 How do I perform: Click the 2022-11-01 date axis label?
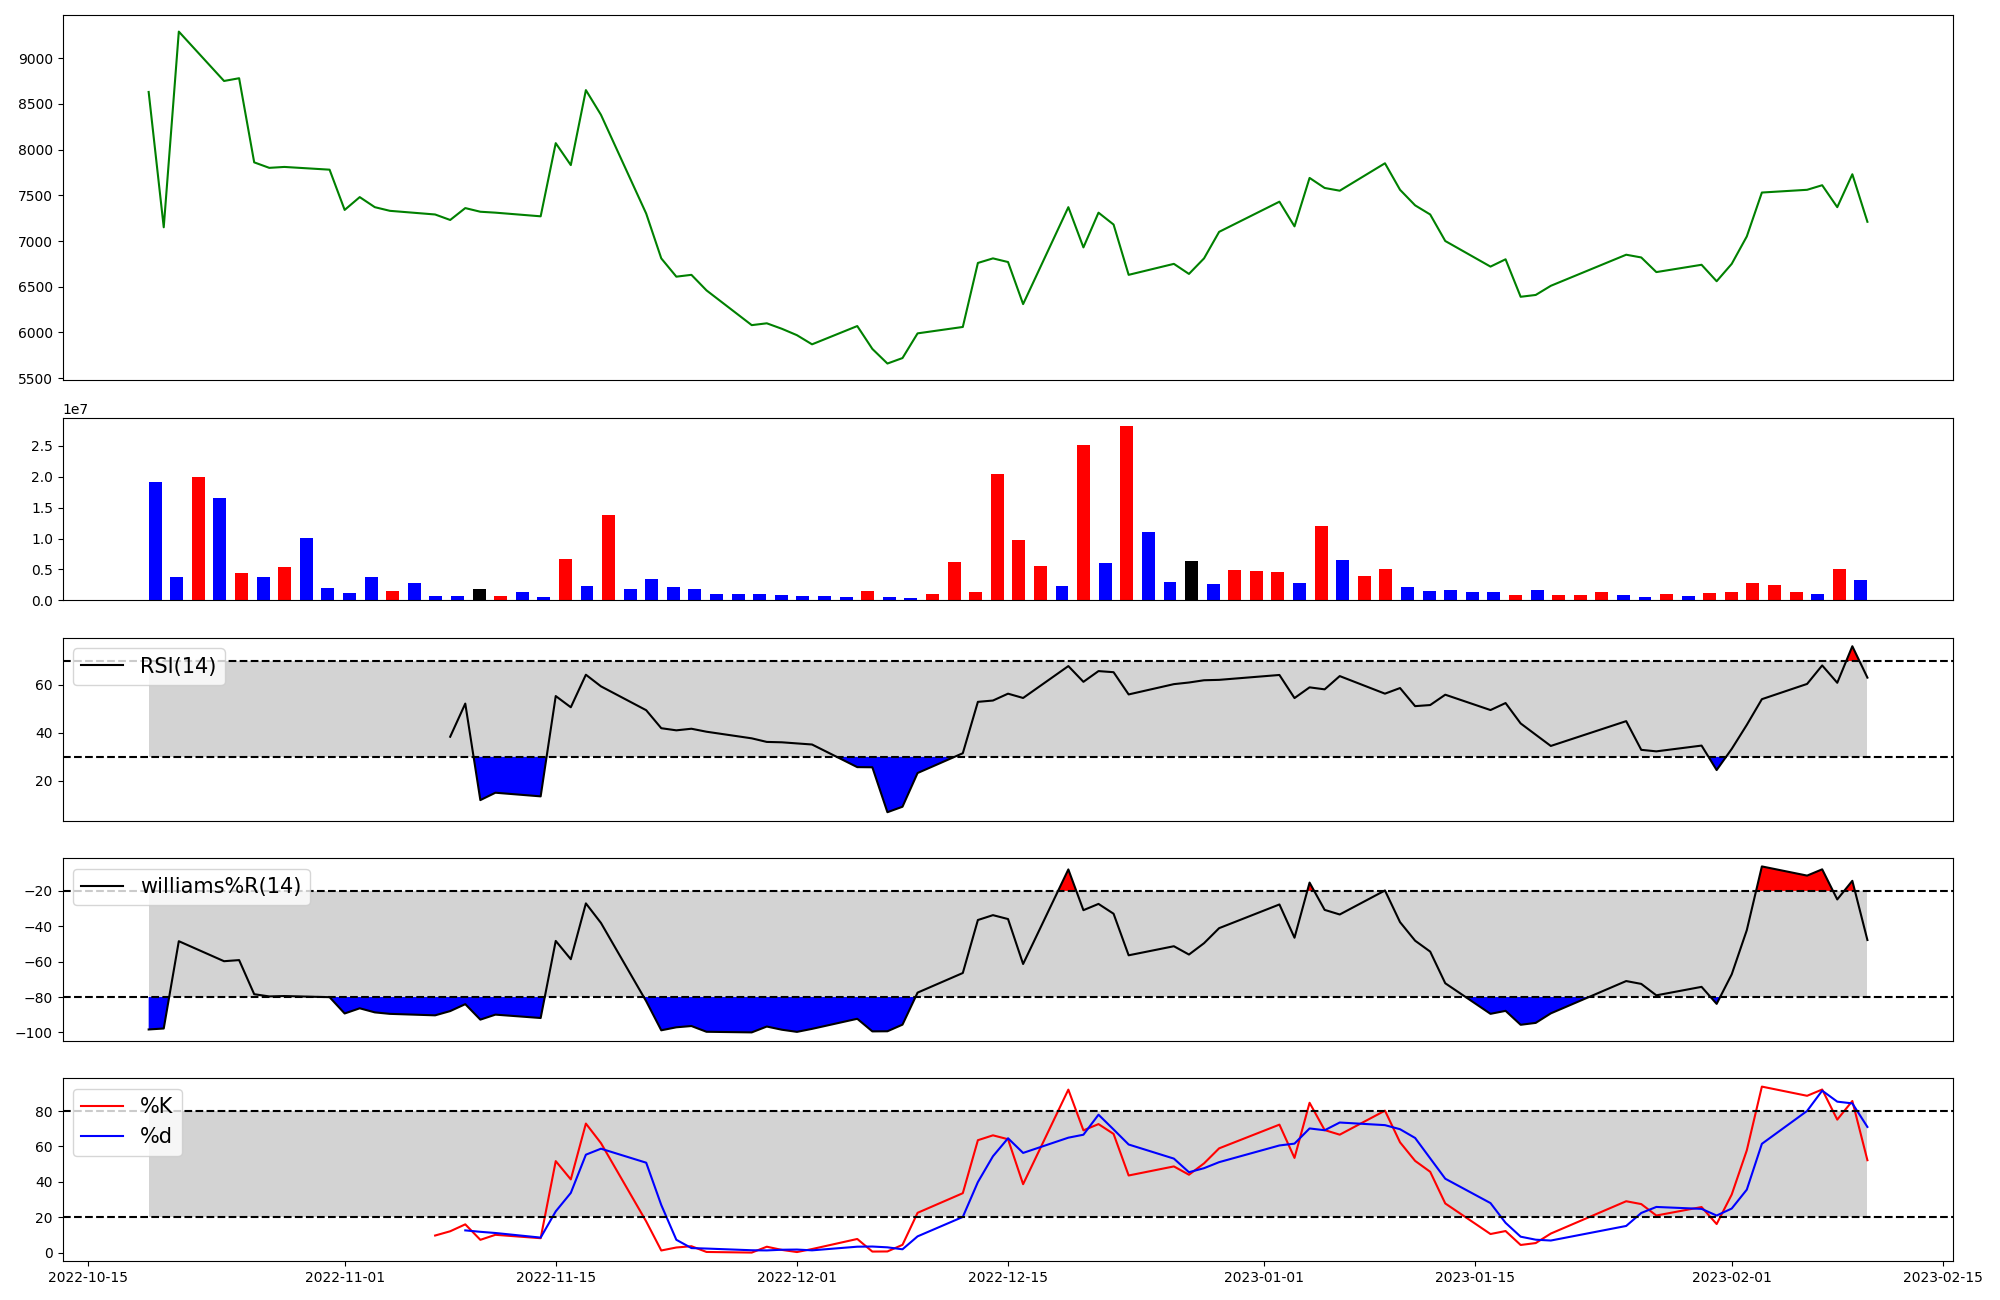pos(344,1277)
